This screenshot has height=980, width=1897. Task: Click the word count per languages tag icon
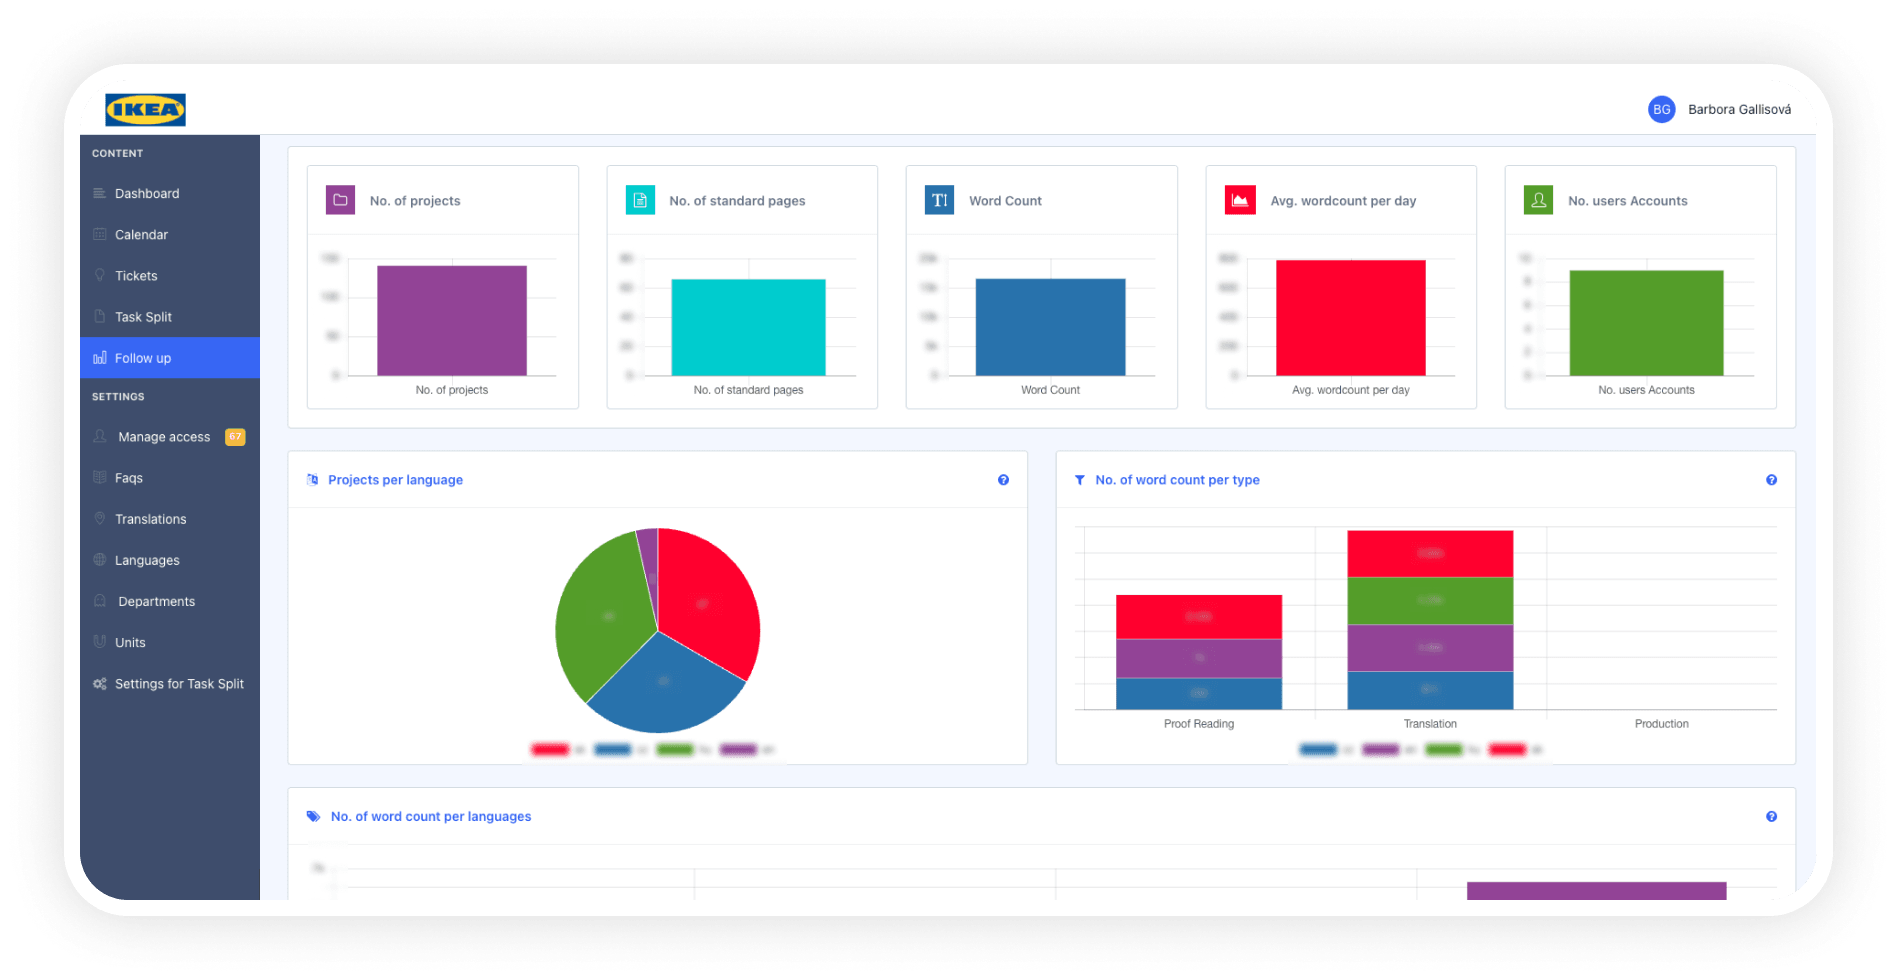[x=313, y=816]
